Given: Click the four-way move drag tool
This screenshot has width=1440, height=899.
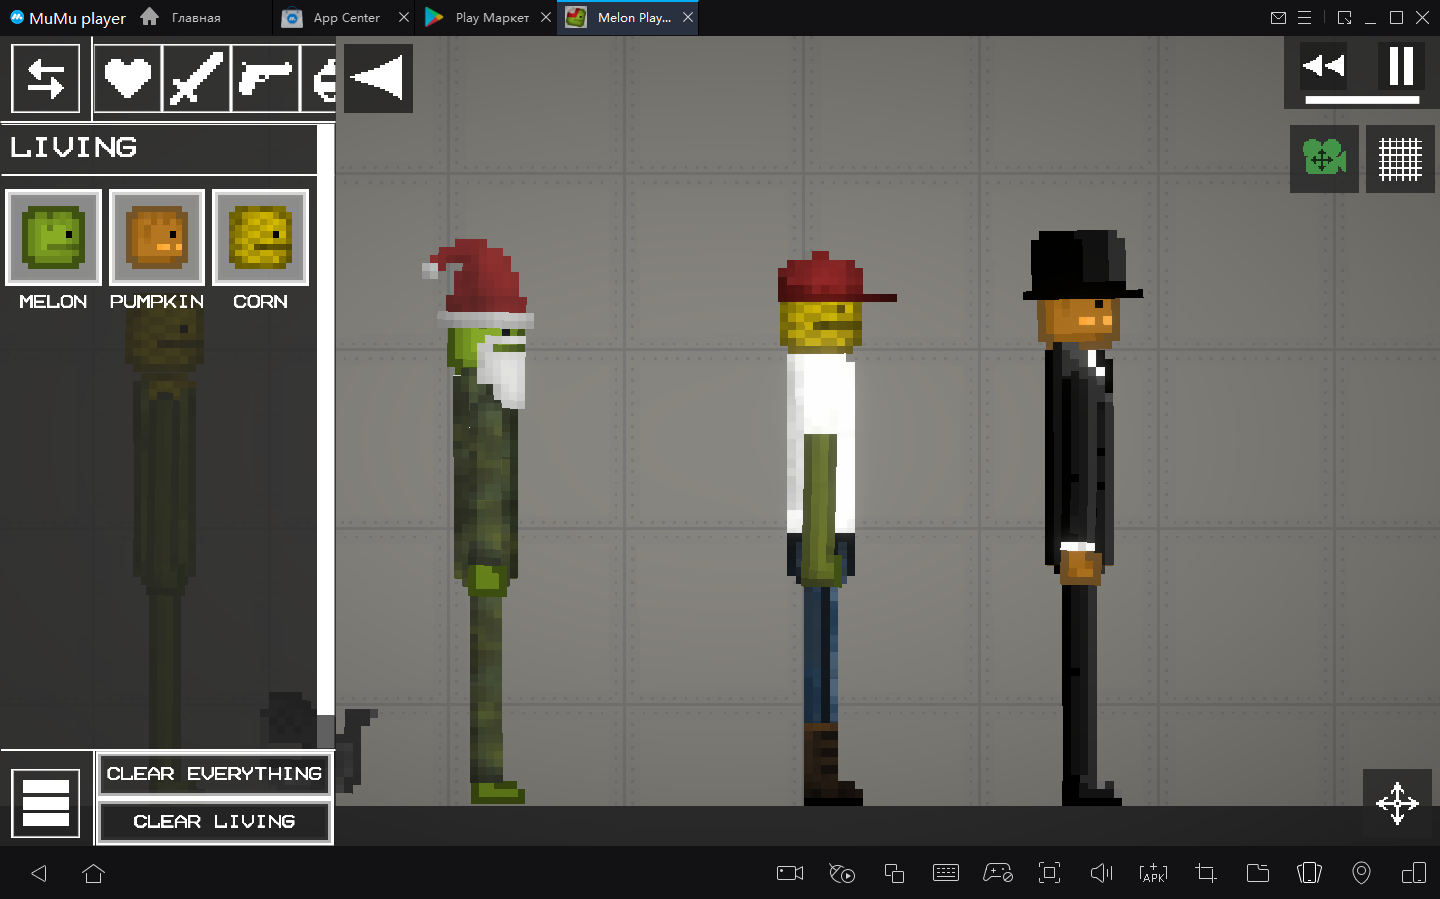Looking at the screenshot, I should pos(1397,803).
